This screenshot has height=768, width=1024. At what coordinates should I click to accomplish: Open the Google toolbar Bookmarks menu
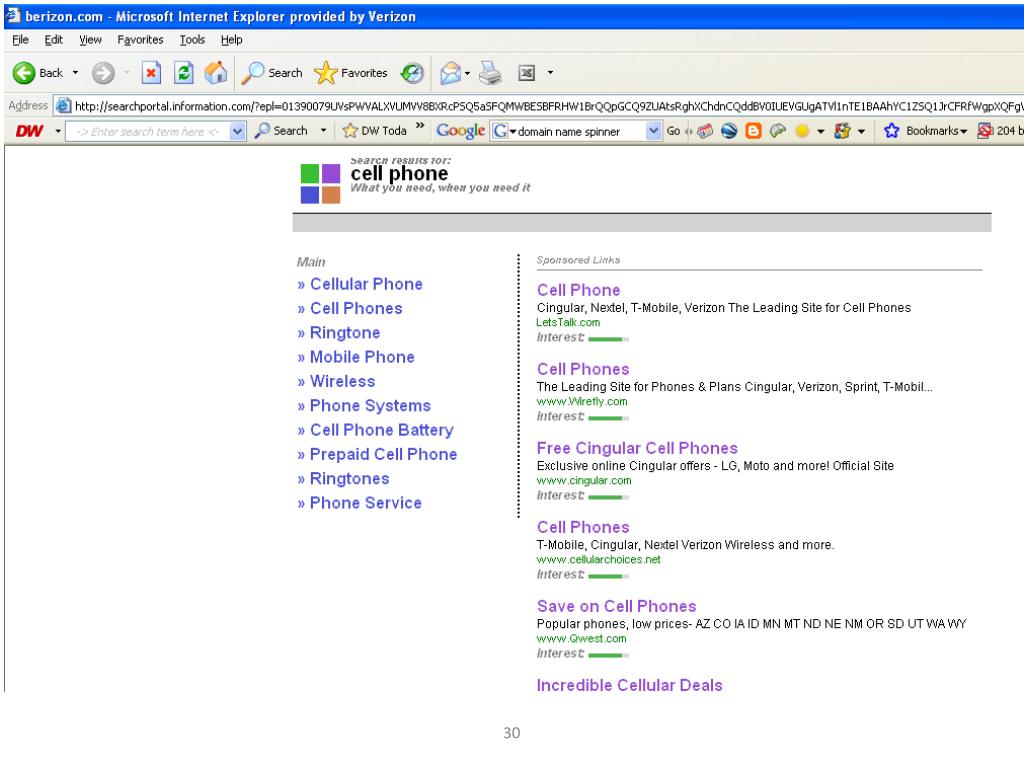(925, 131)
